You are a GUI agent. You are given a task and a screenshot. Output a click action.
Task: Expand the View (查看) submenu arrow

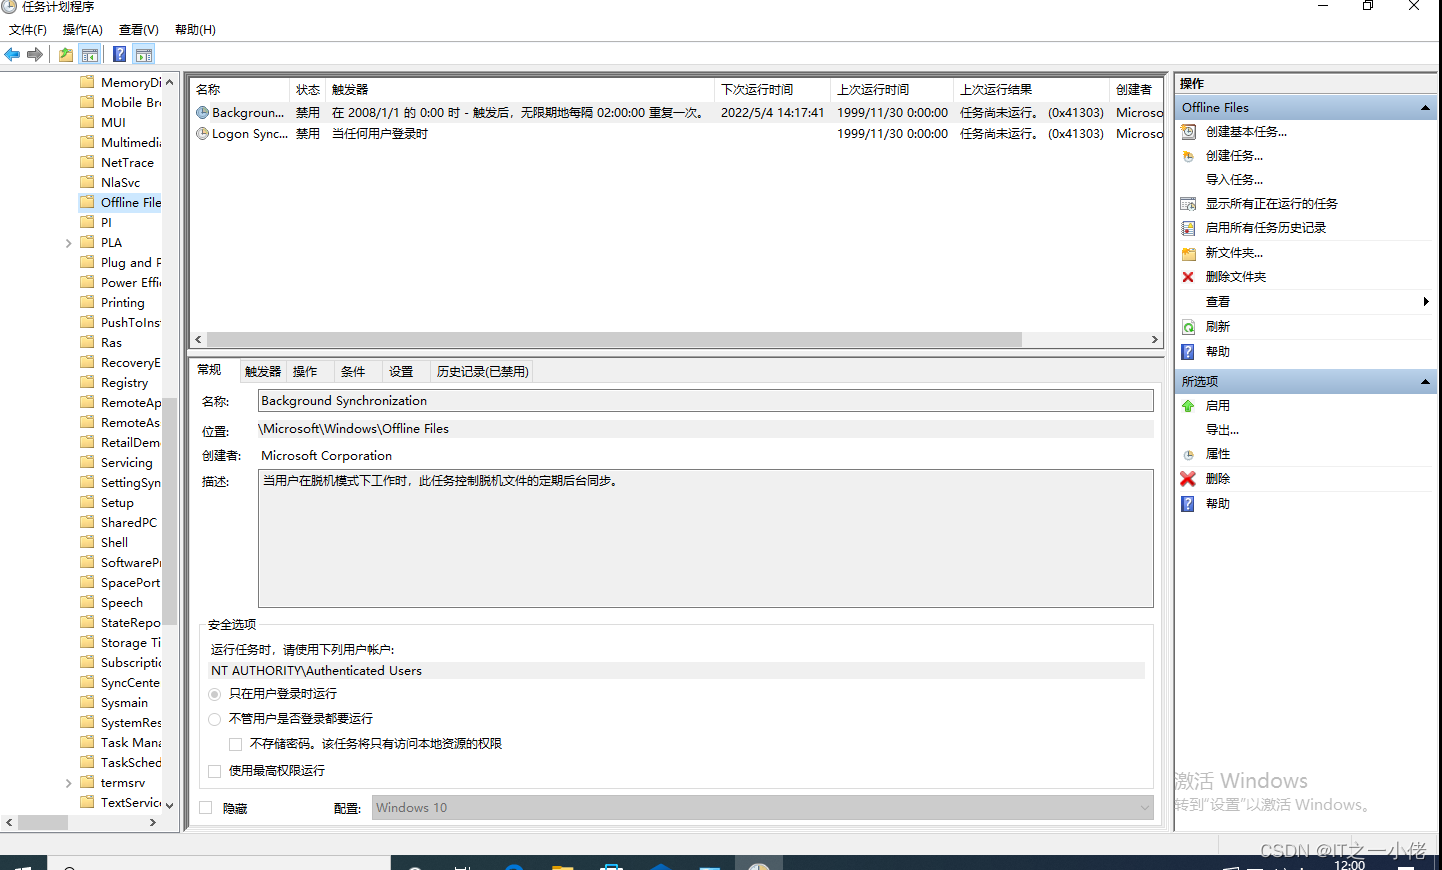tap(1426, 302)
